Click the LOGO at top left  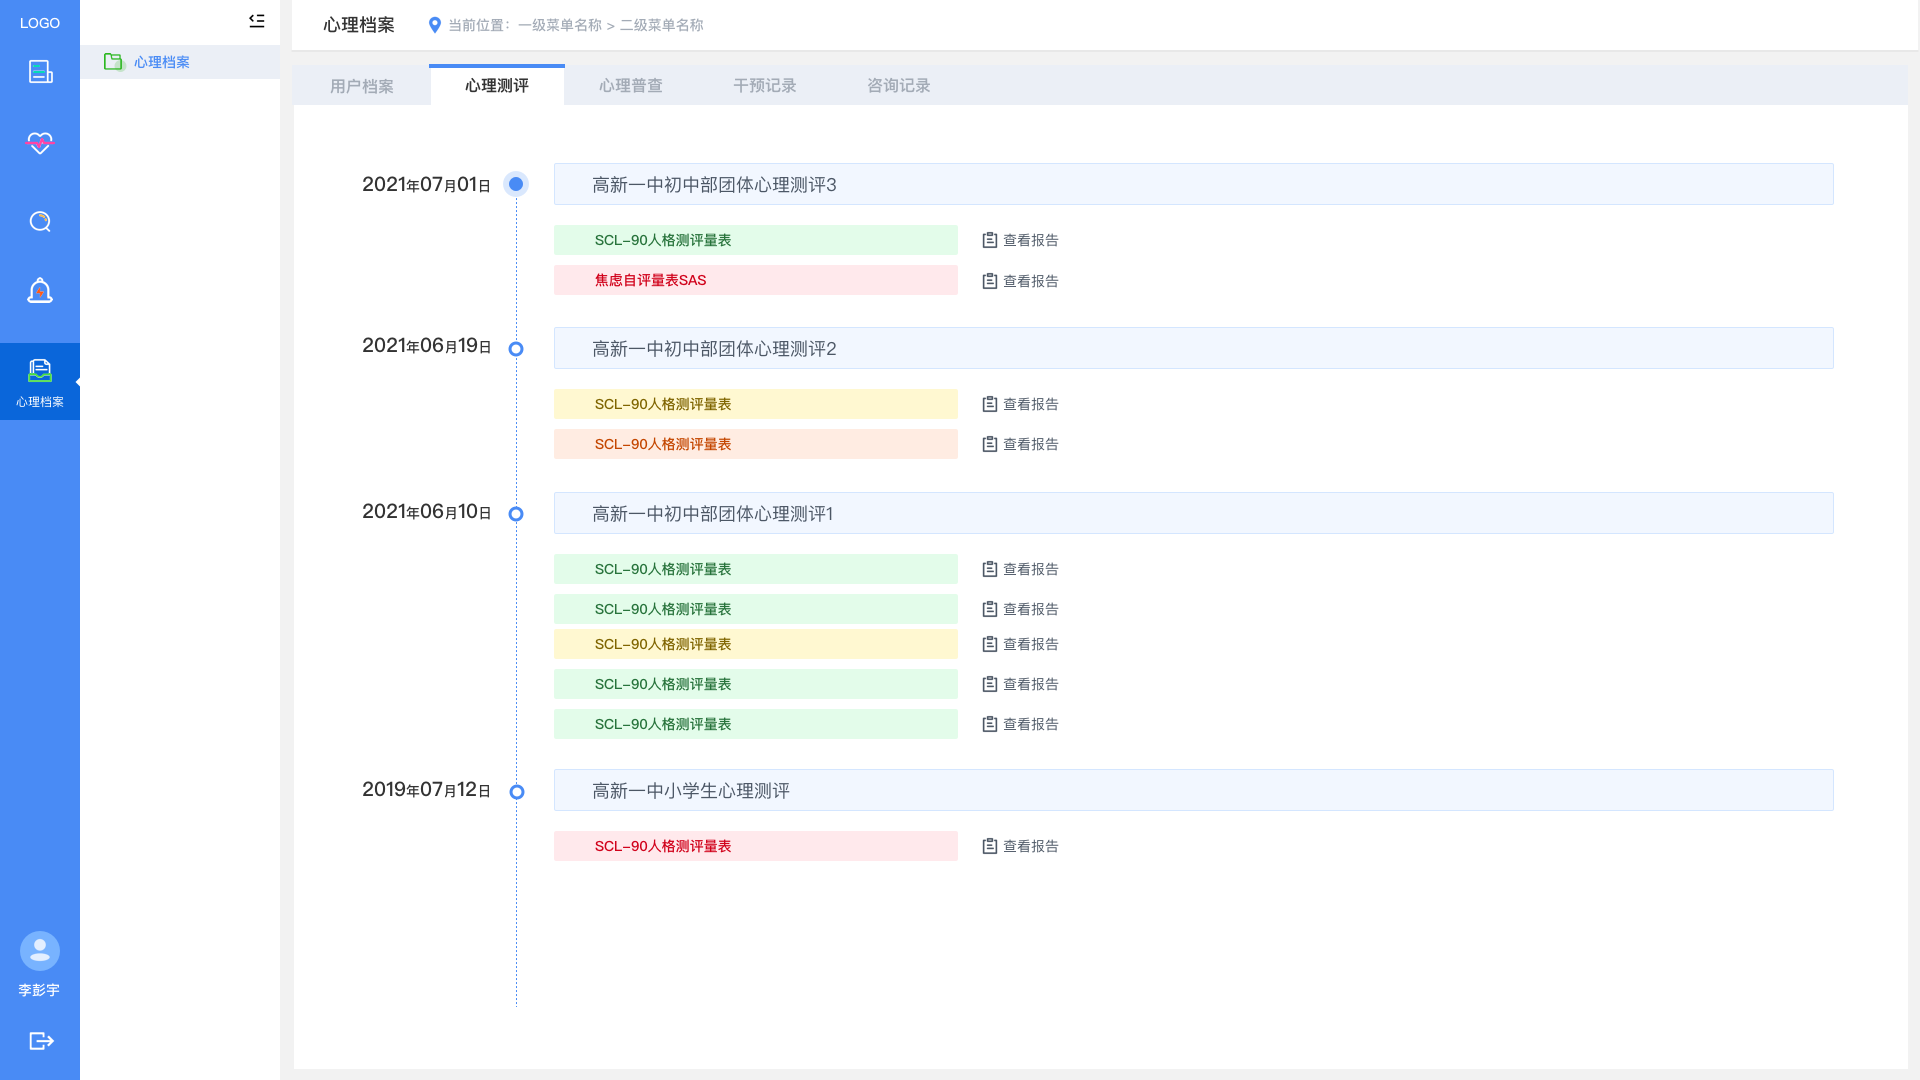pos(40,23)
